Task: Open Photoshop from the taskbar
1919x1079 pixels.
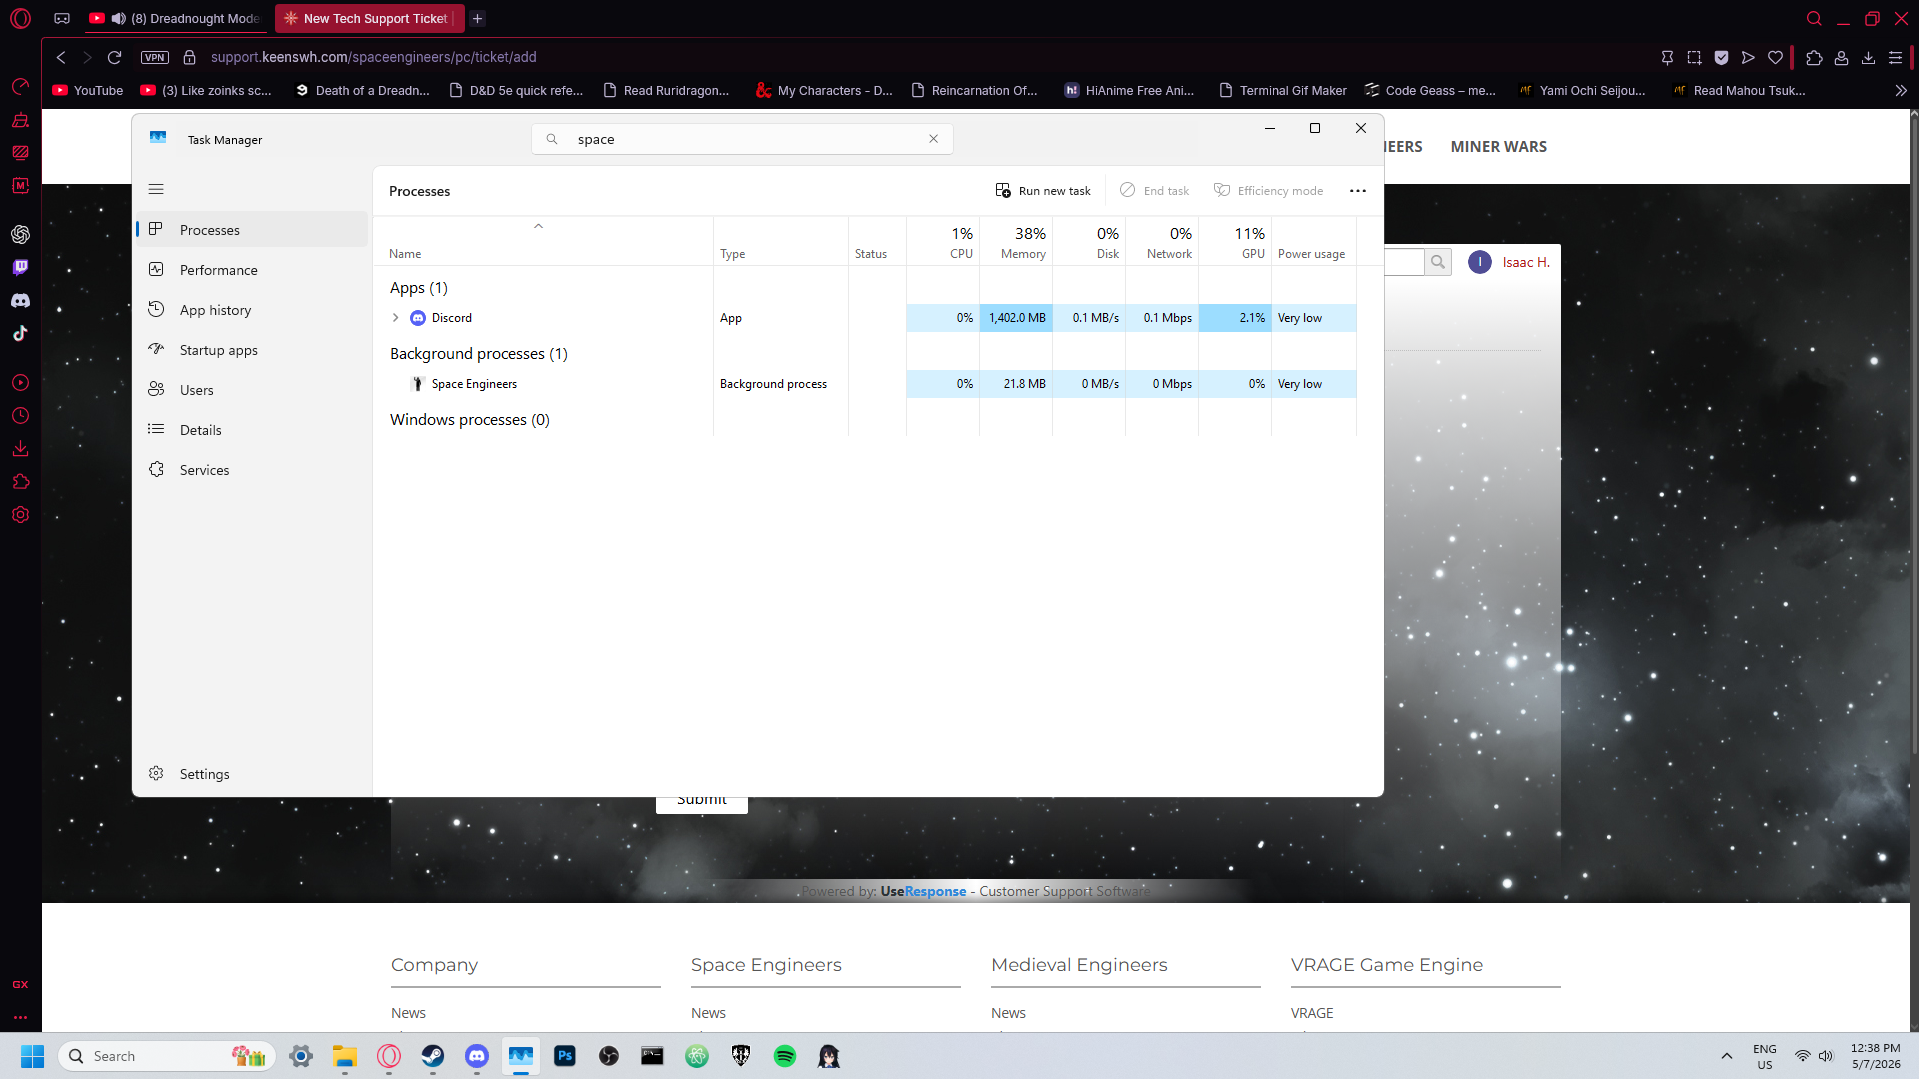Action: (x=565, y=1056)
